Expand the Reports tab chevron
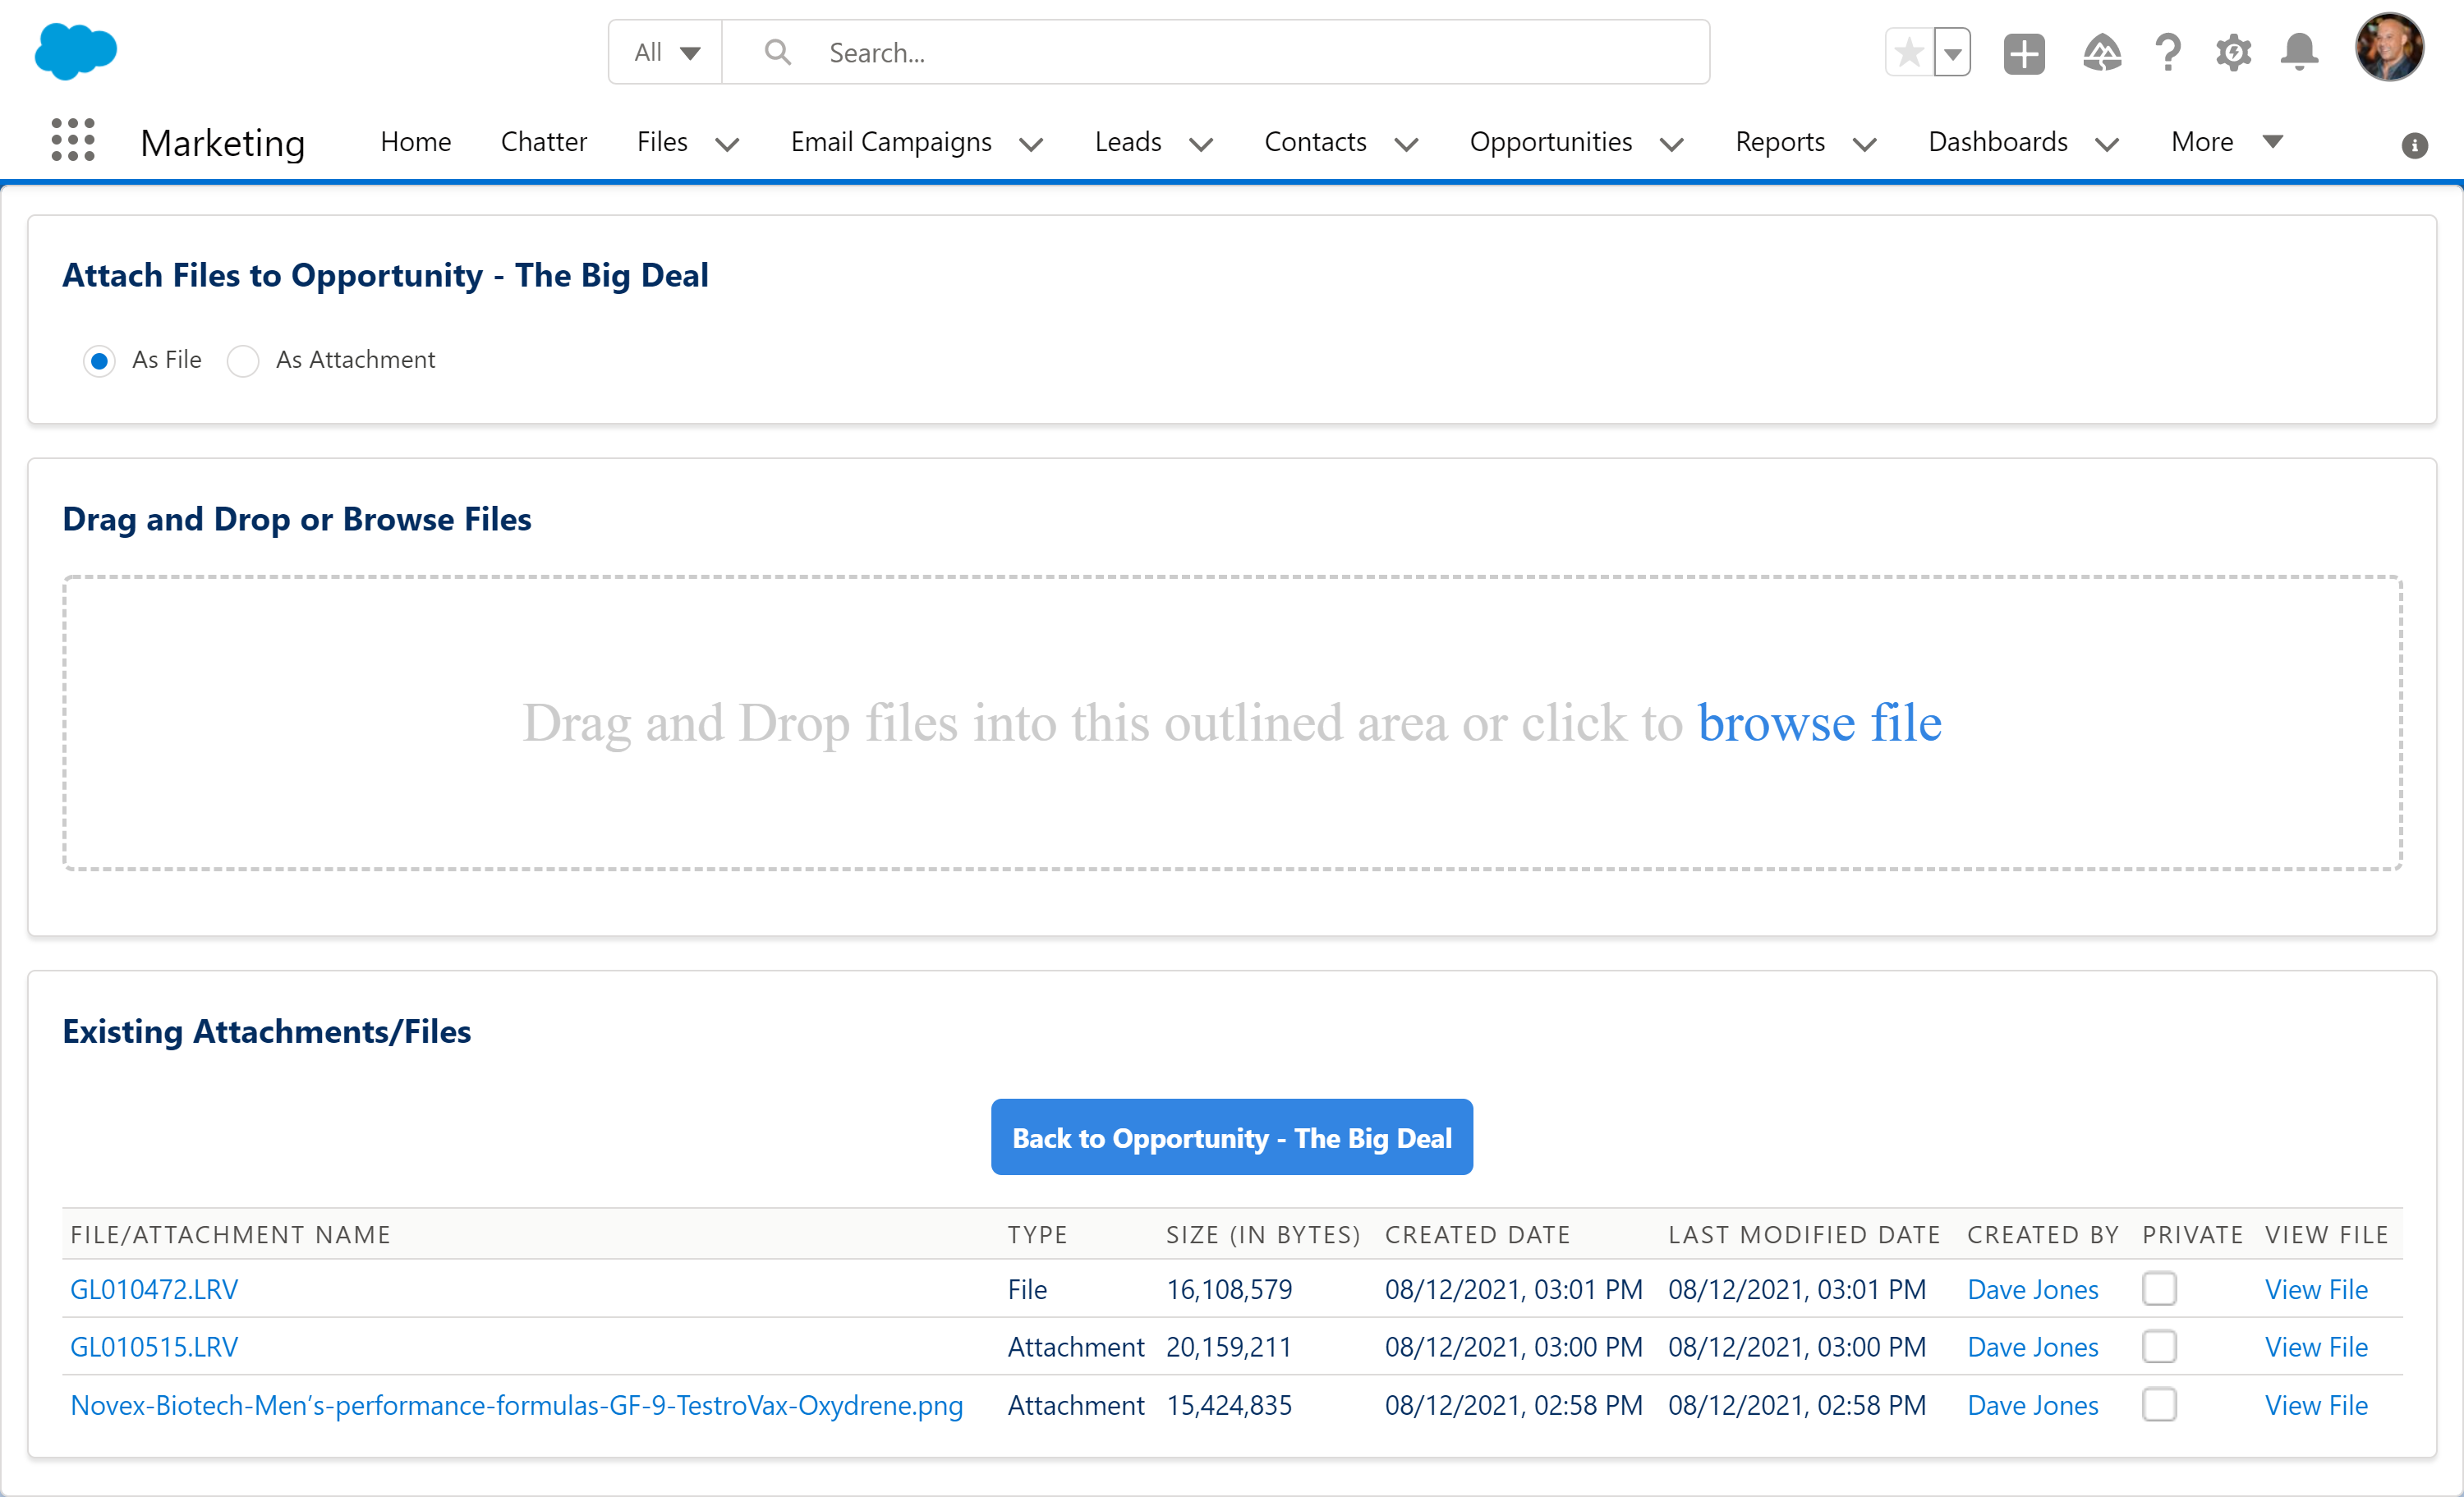 (1864, 145)
